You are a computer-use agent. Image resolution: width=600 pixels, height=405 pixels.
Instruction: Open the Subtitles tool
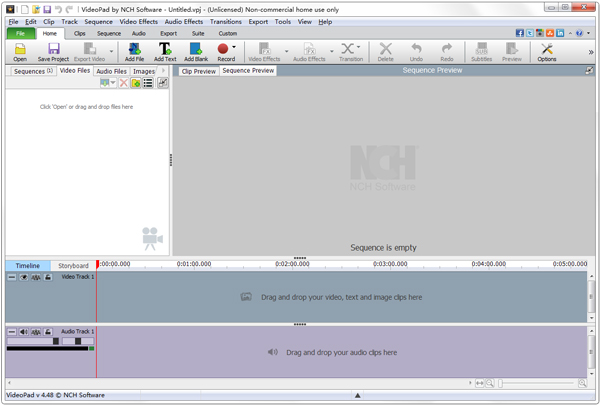(481, 52)
